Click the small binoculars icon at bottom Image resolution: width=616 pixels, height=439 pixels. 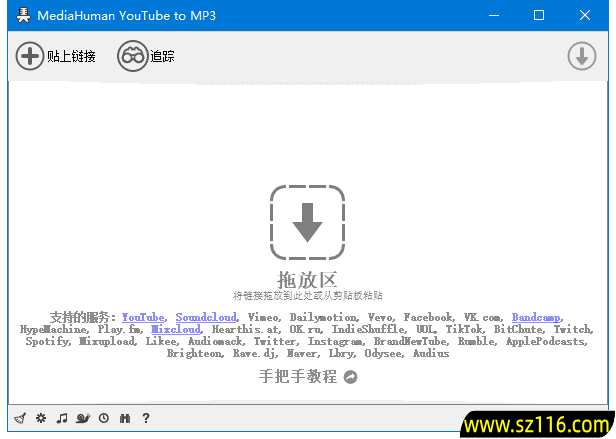click(125, 418)
